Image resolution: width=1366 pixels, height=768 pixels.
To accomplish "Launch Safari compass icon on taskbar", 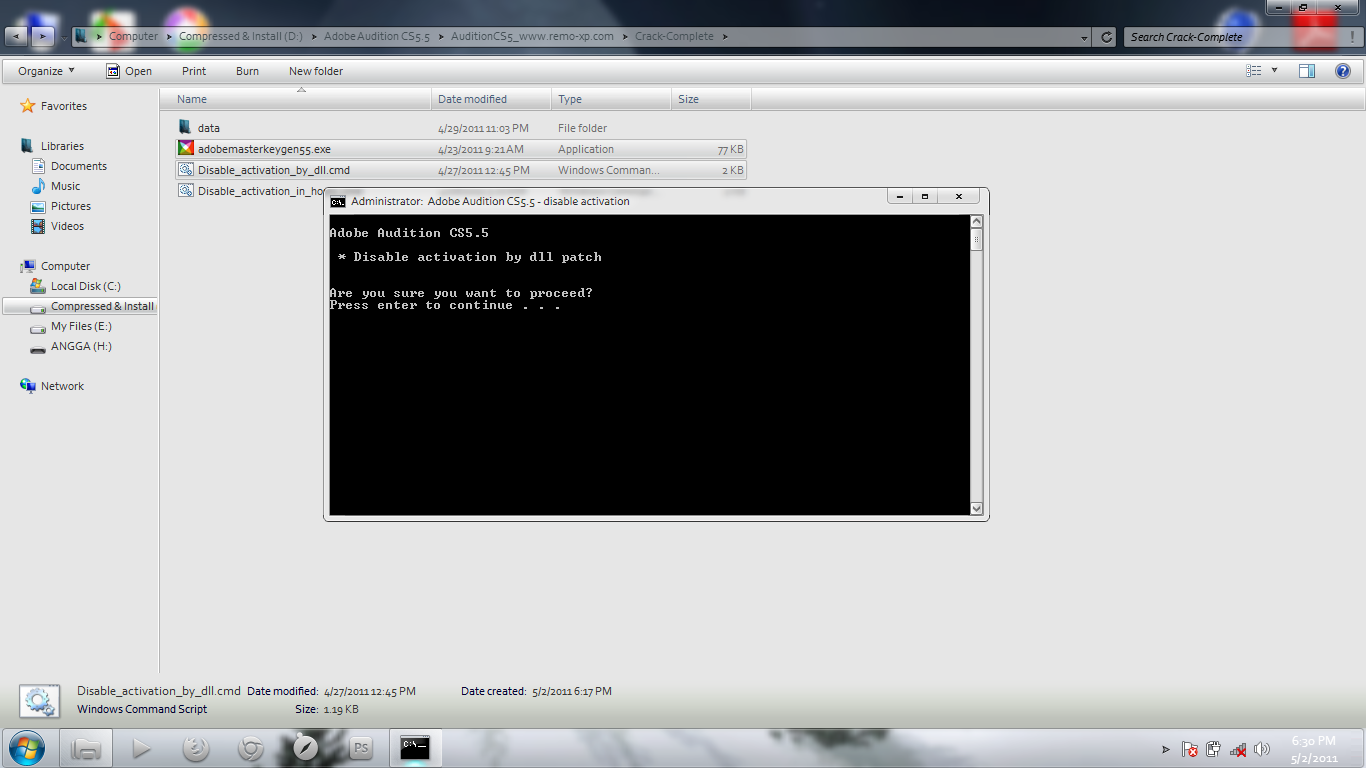I will (305, 748).
